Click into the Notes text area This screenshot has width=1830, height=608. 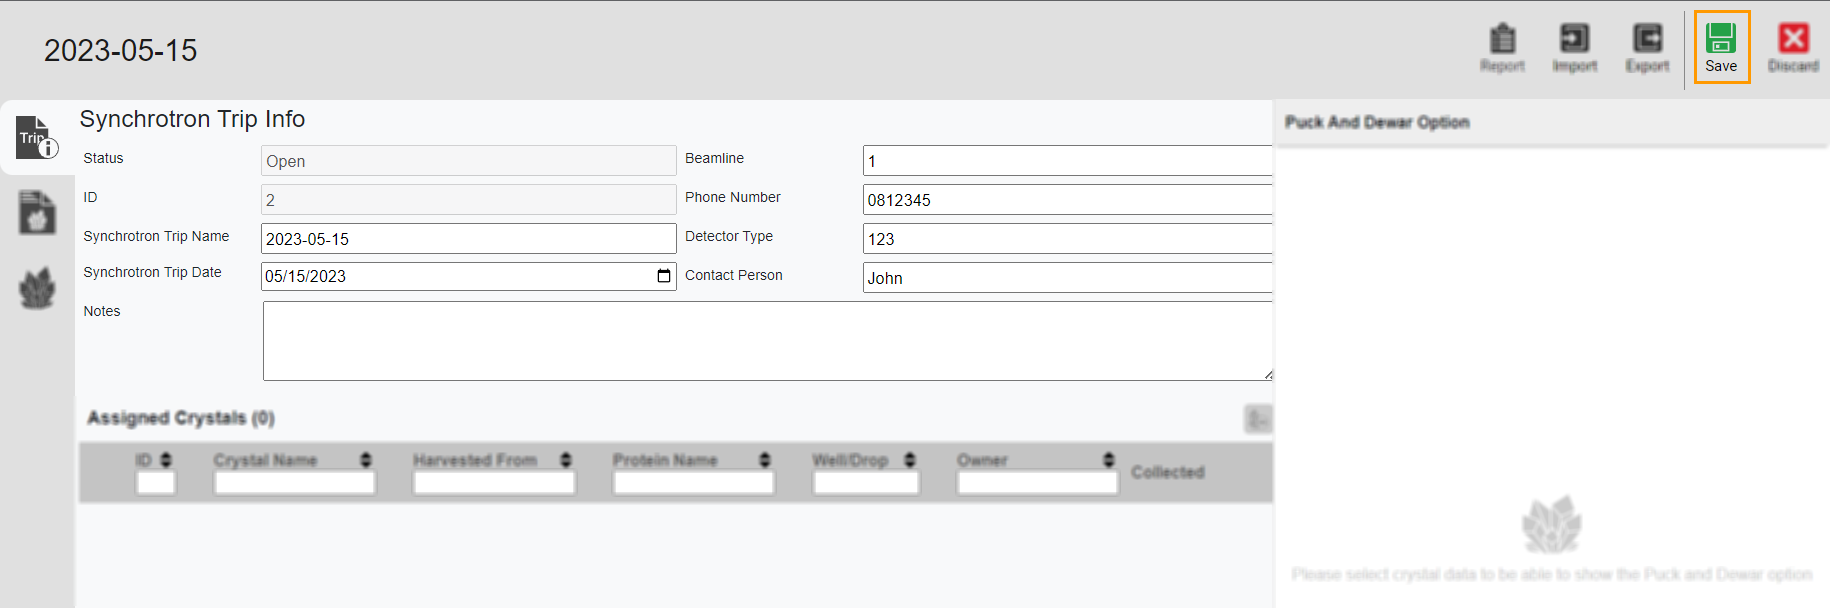766,341
